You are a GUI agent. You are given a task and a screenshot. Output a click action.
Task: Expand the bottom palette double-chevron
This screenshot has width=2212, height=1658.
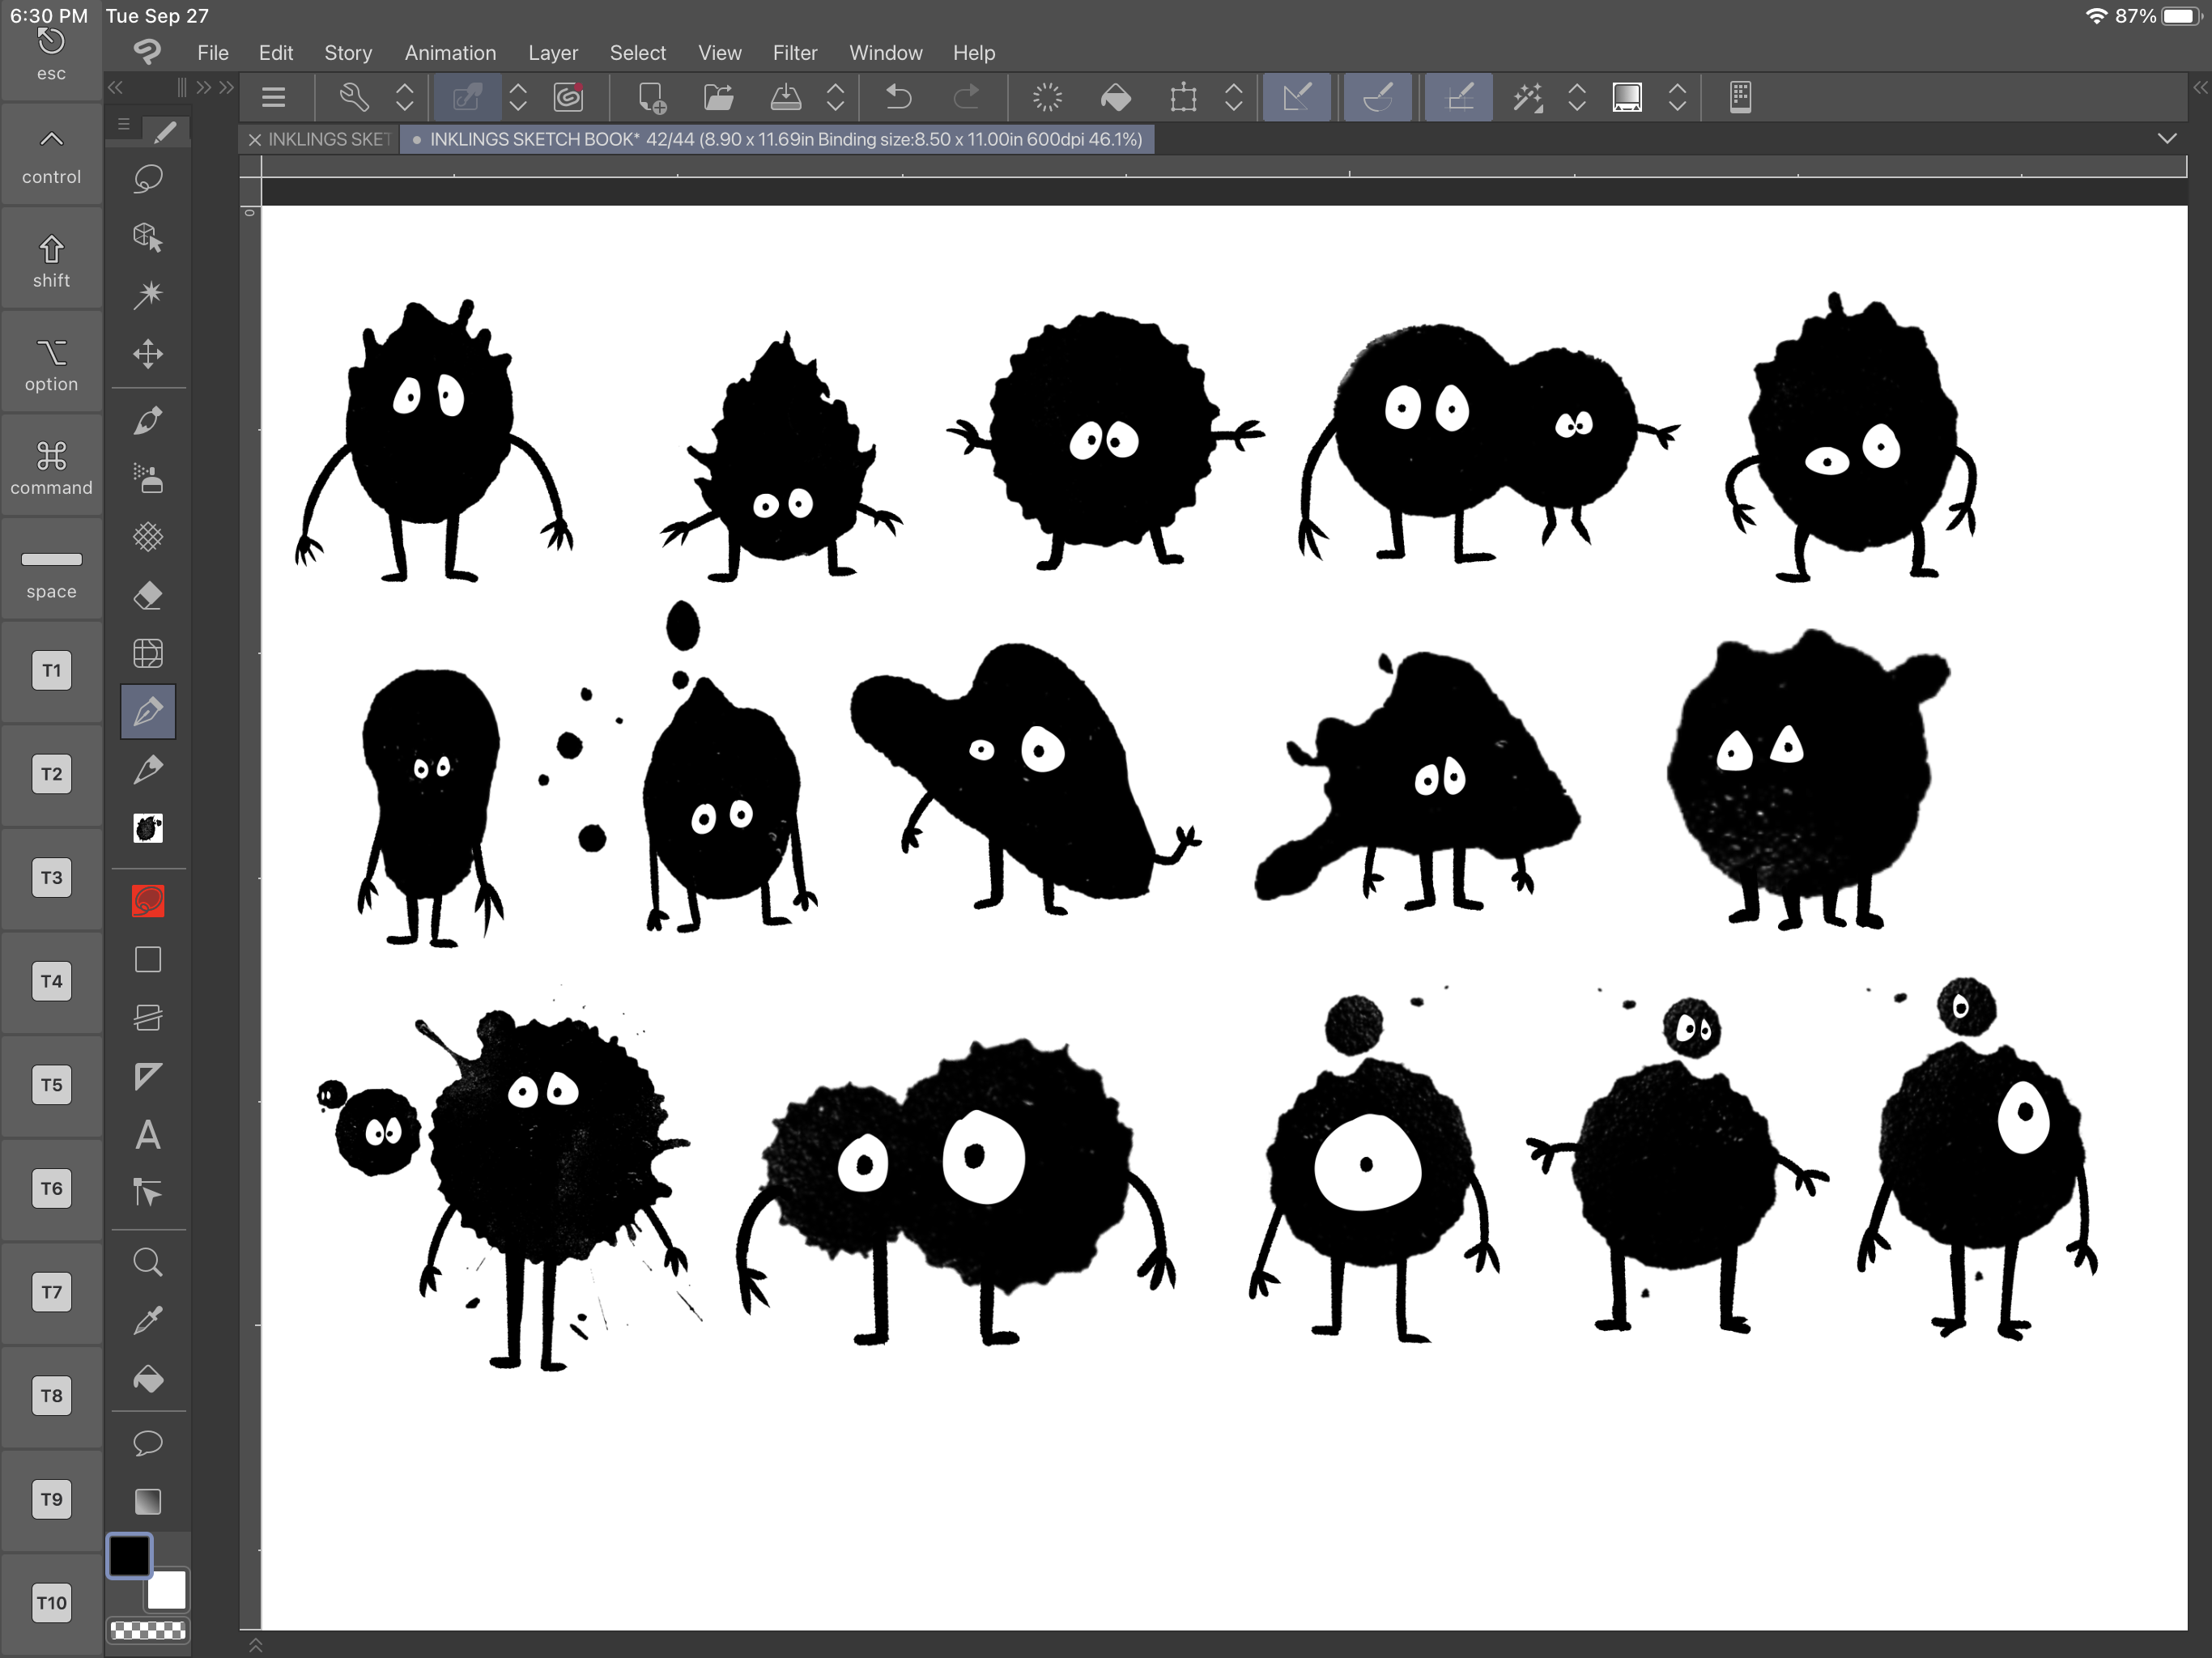pyautogui.click(x=255, y=1645)
